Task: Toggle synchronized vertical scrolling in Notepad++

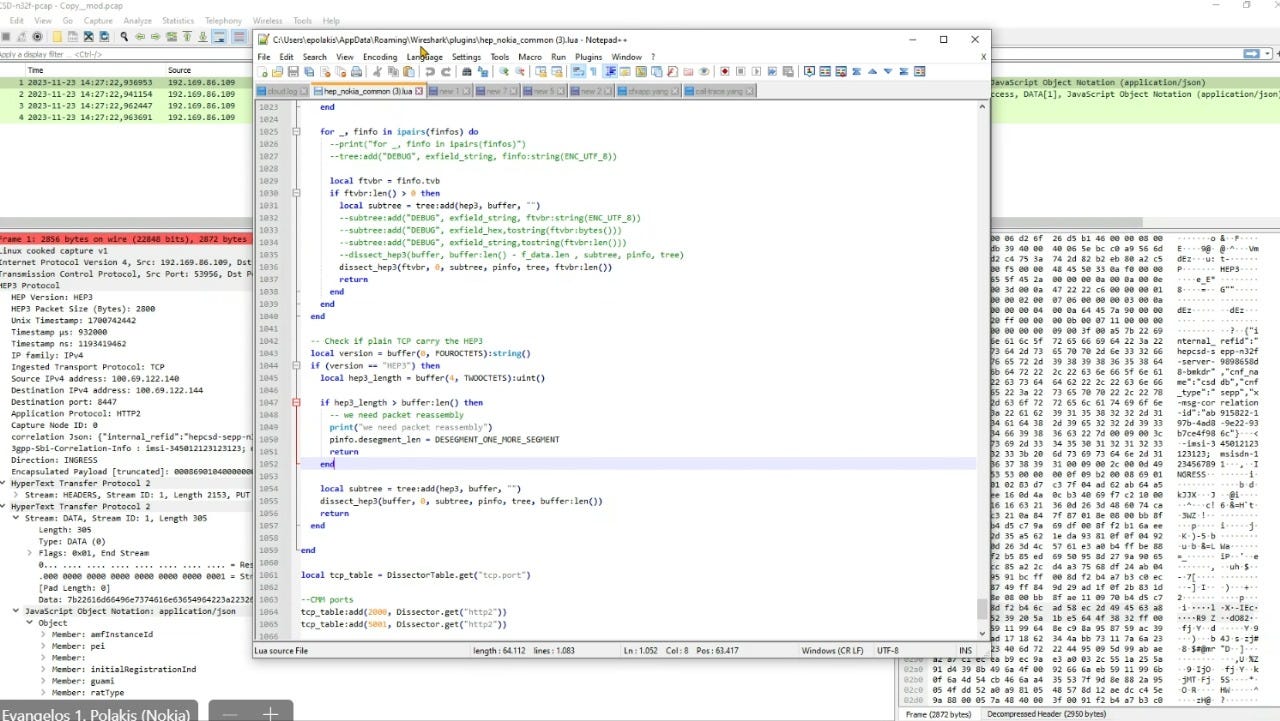Action: (541, 72)
